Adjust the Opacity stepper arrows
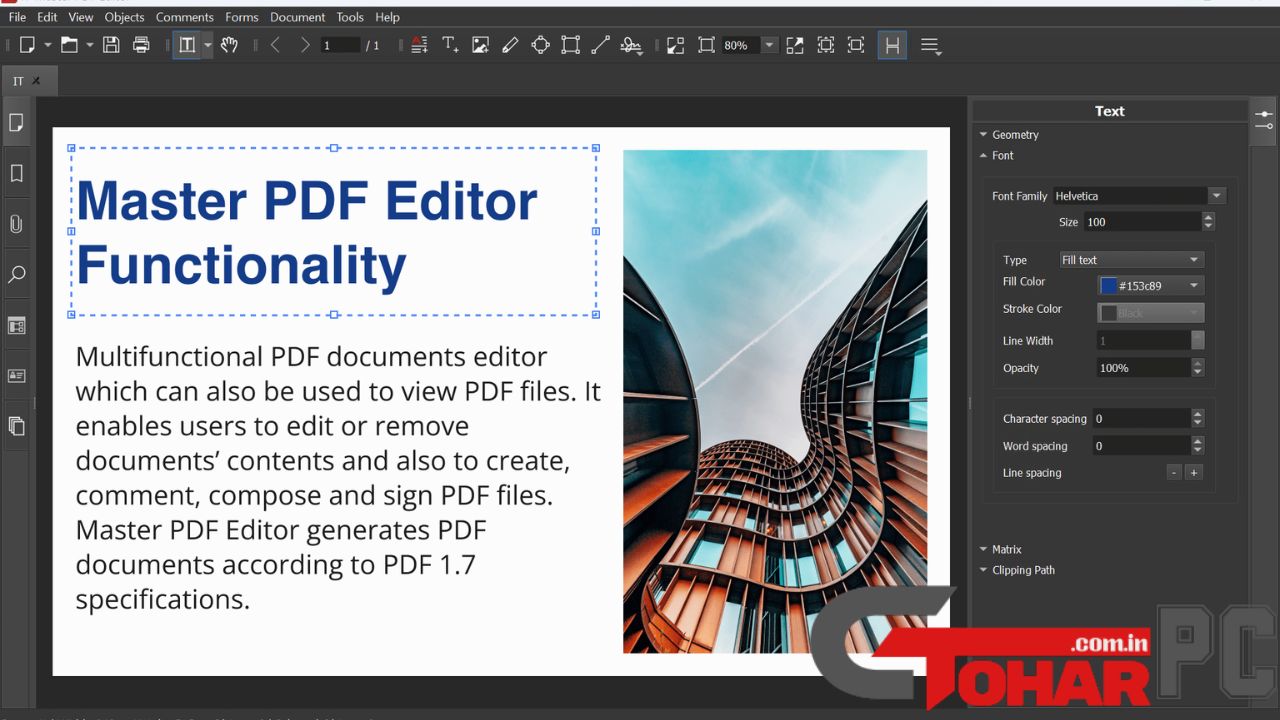The width and height of the screenshot is (1280, 720). coord(1198,368)
